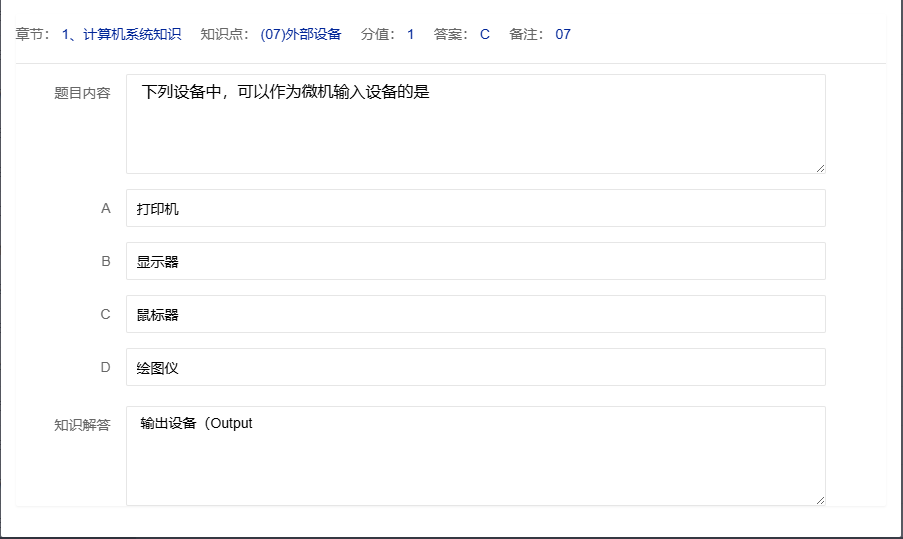The height and width of the screenshot is (539, 903).
Task: Select the score value 1 after 分值
Action: pos(410,34)
